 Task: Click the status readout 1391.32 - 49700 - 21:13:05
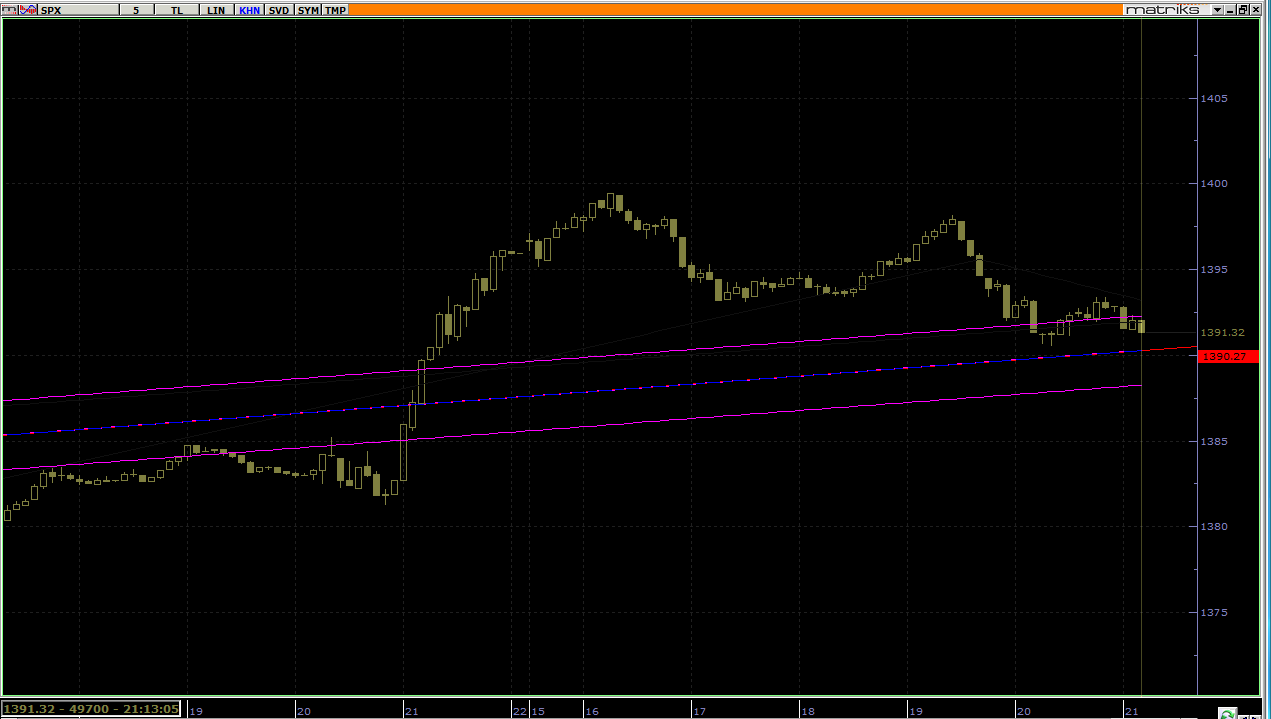point(91,709)
